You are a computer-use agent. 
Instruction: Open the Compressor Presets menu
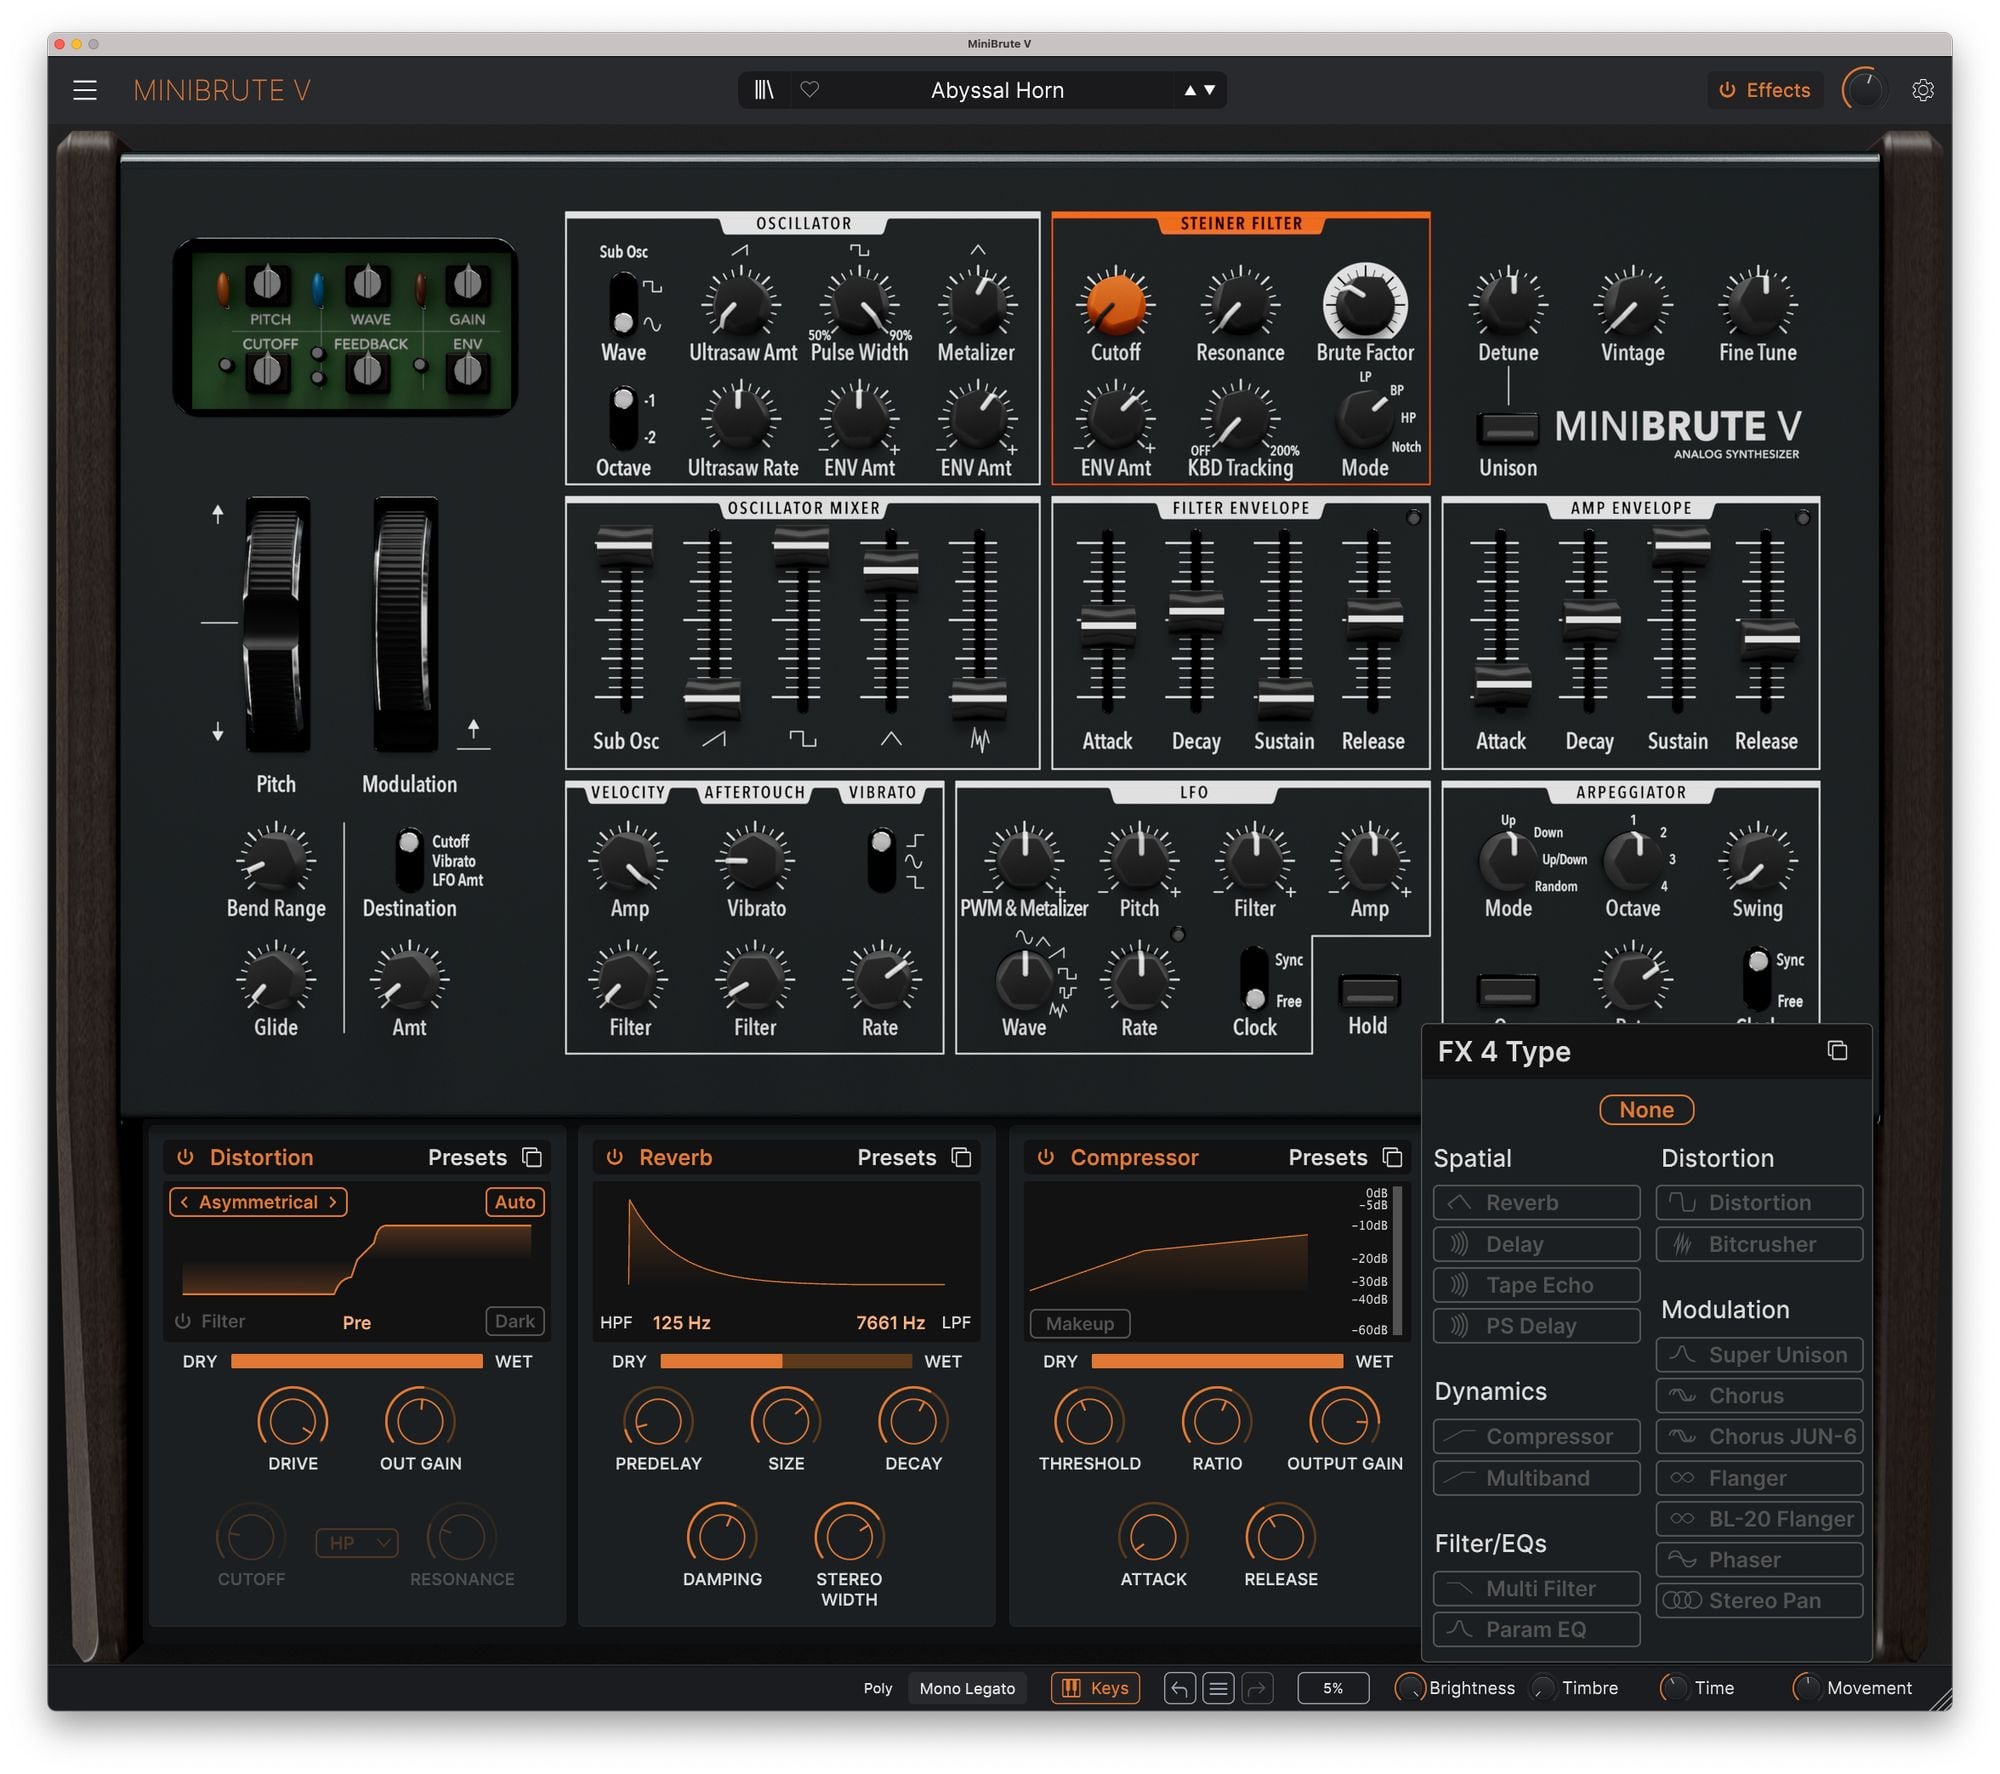tap(1327, 1157)
